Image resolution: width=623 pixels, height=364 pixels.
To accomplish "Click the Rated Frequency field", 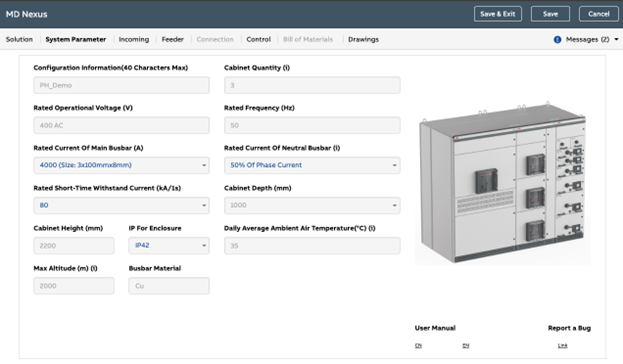I will [x=312, y=125].
